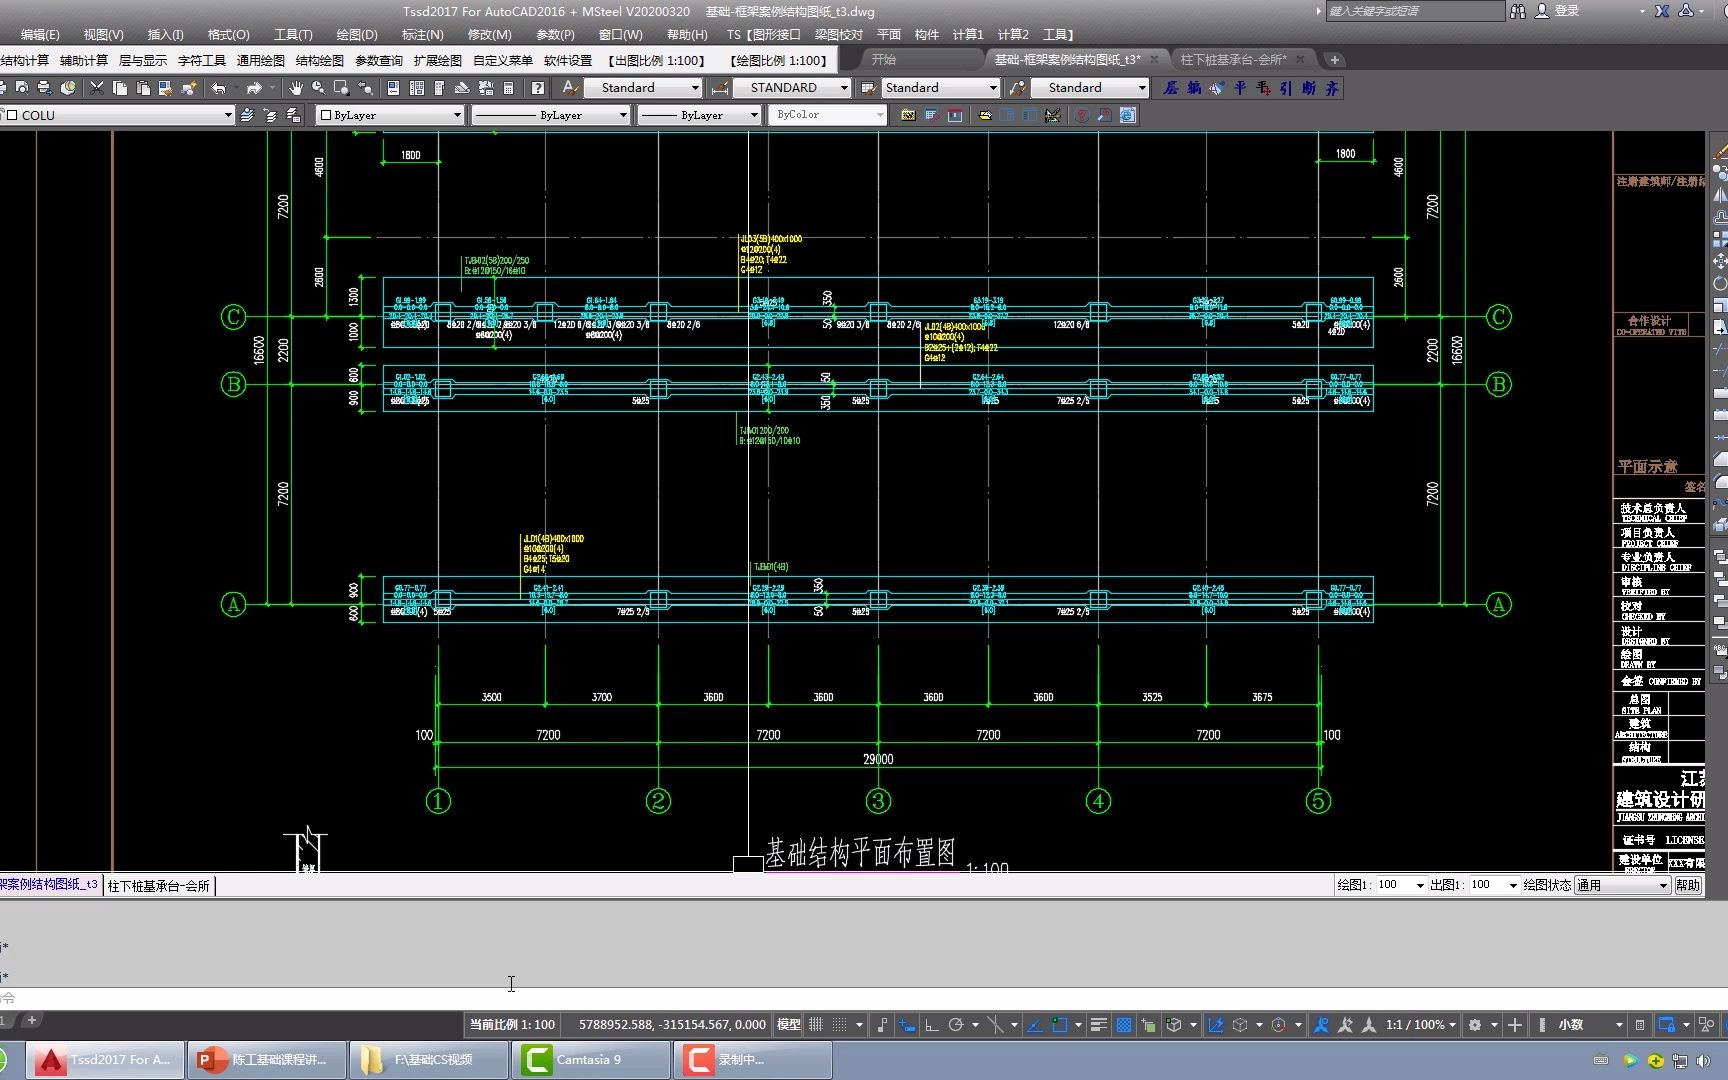
Task: Toggle lineweight display in status bar
Action: coord(1098,1025)
